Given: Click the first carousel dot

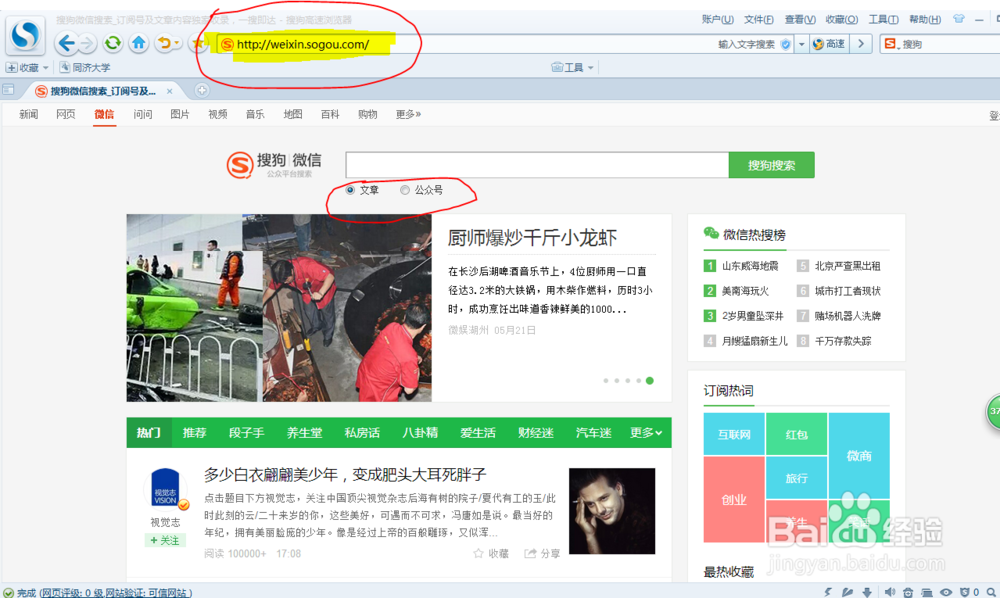Looking at the screenshot, I should (606, 381).
